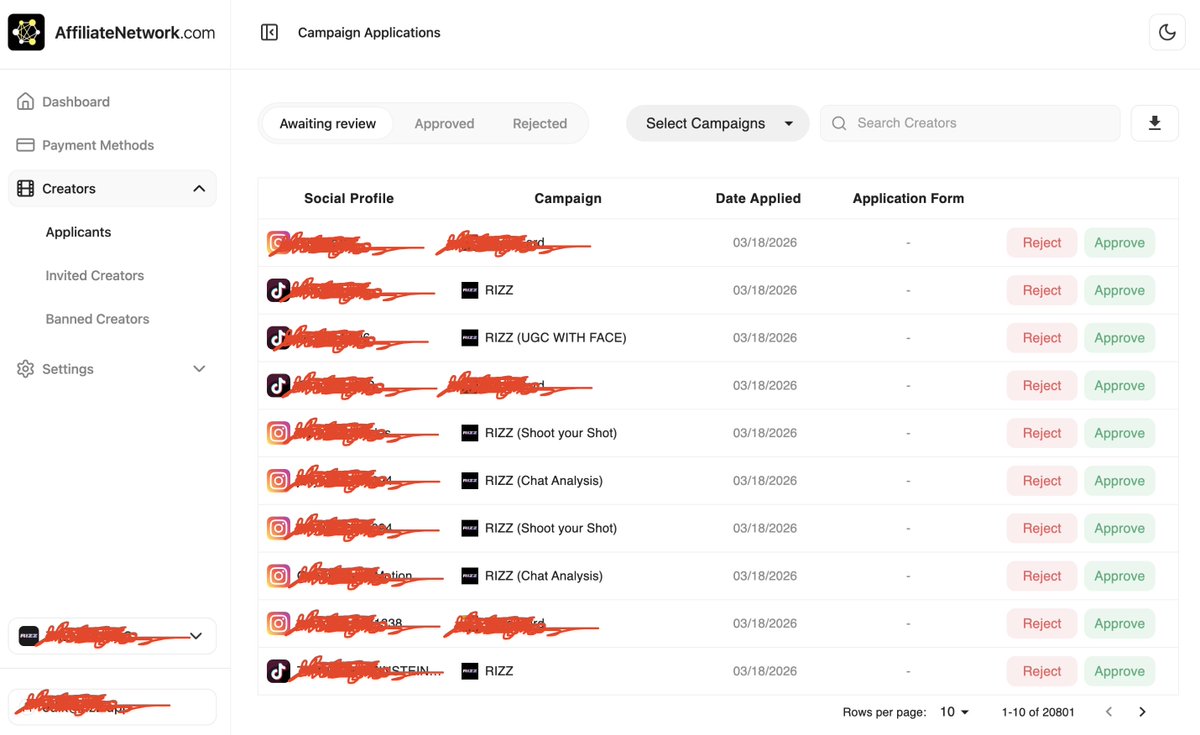
Task: Open the Rows per page dropdown
Action: (x=955, y=712)
